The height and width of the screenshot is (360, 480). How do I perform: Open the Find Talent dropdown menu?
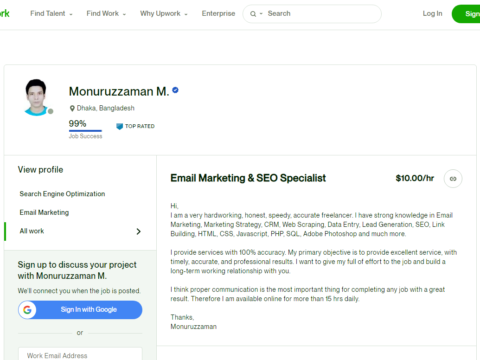tap(51, 14)
